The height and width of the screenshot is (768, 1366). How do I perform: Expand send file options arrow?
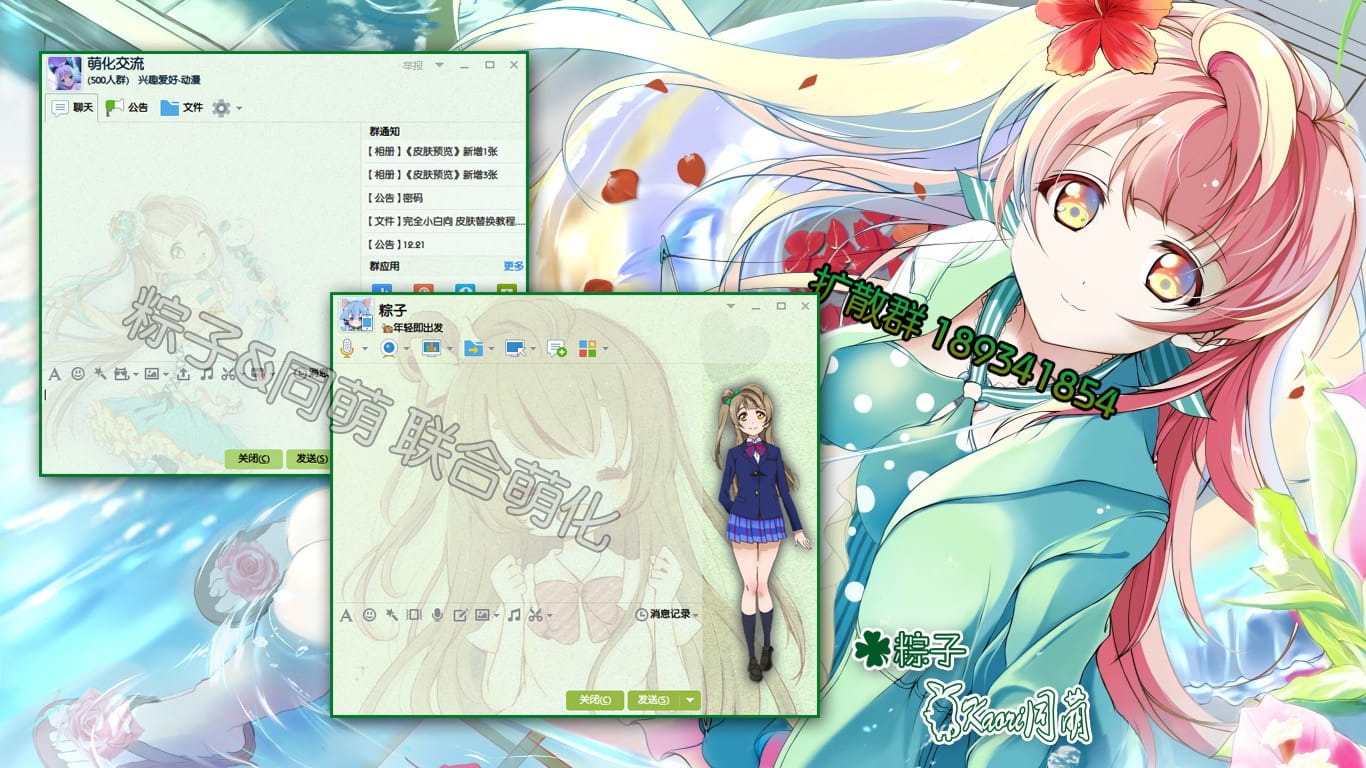pyautogui.click(x=492, y=349)
